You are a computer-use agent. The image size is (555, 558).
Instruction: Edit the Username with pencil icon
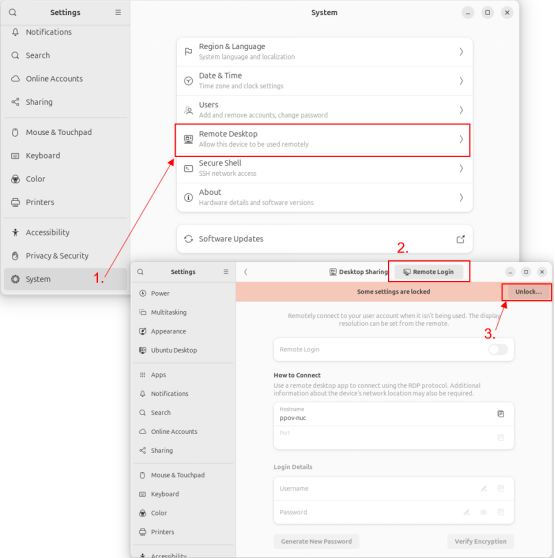[484, 489]
